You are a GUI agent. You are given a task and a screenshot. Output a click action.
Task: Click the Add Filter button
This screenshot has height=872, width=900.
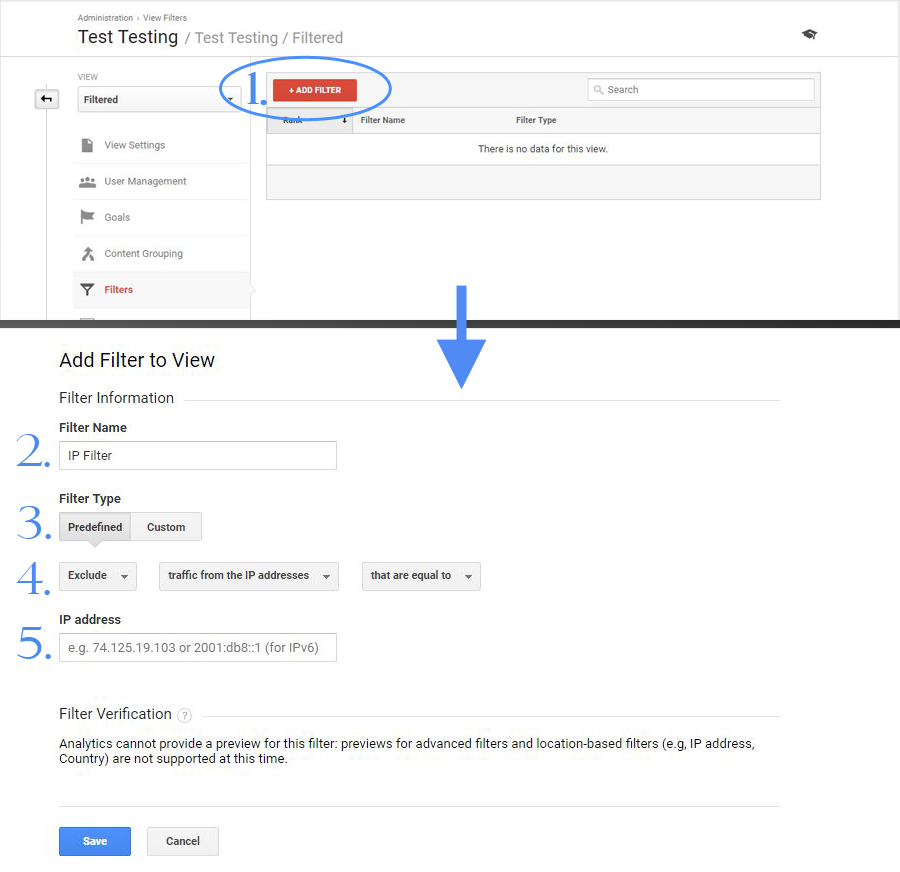click(x=314, y=89)
